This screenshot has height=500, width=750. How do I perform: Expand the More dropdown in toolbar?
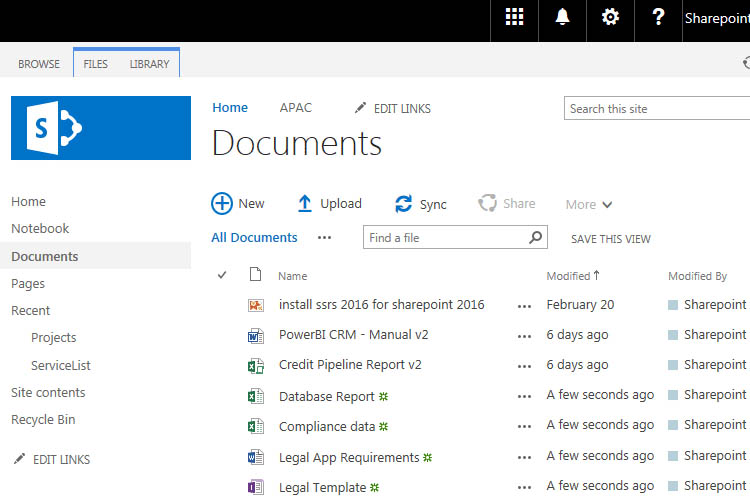[x=588, y=205]
